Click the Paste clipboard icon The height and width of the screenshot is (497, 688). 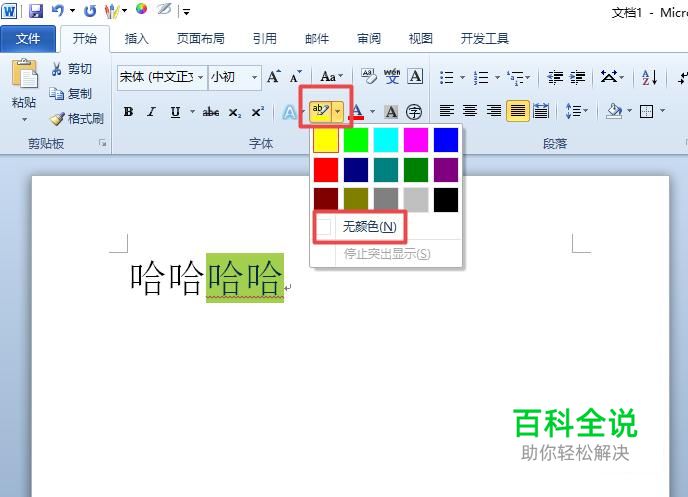[x=25, y=73]
